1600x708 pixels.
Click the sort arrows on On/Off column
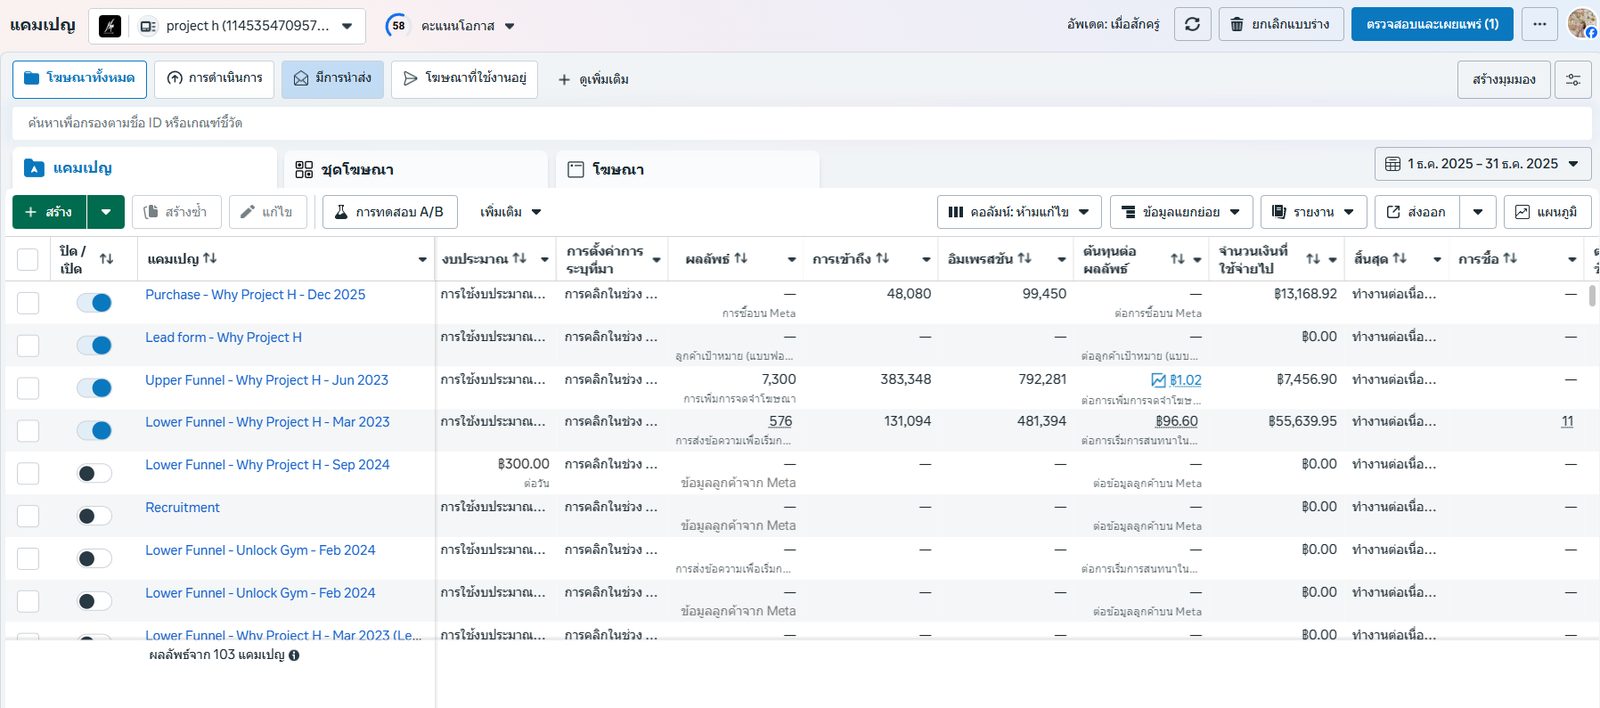pos(106,258)
